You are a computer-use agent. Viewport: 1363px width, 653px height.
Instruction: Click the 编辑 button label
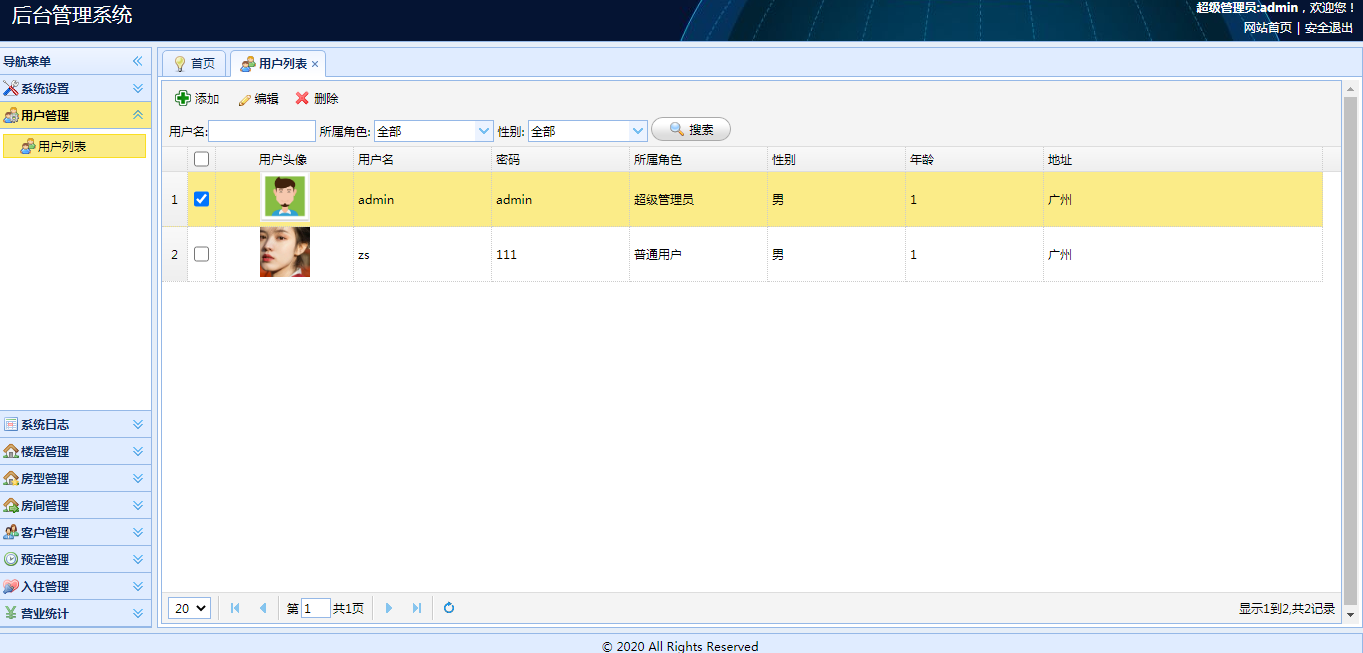point(266,99)
